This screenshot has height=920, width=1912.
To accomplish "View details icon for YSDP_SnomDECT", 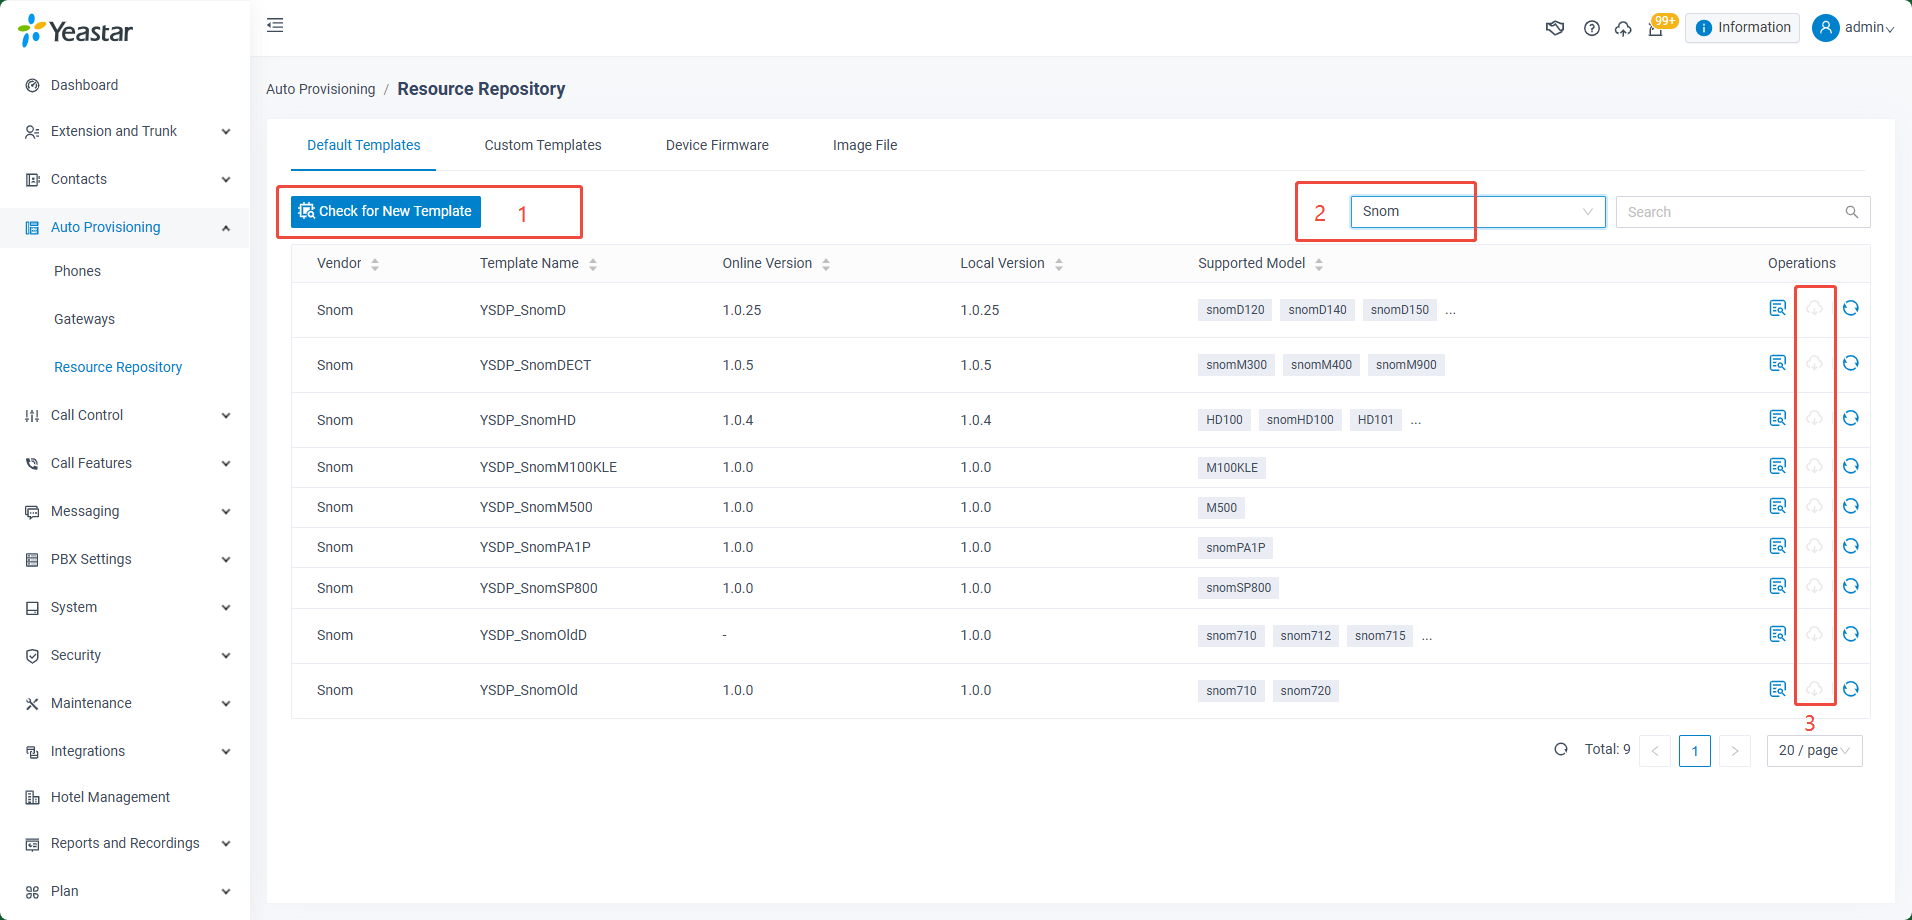I will [1778, 363].
